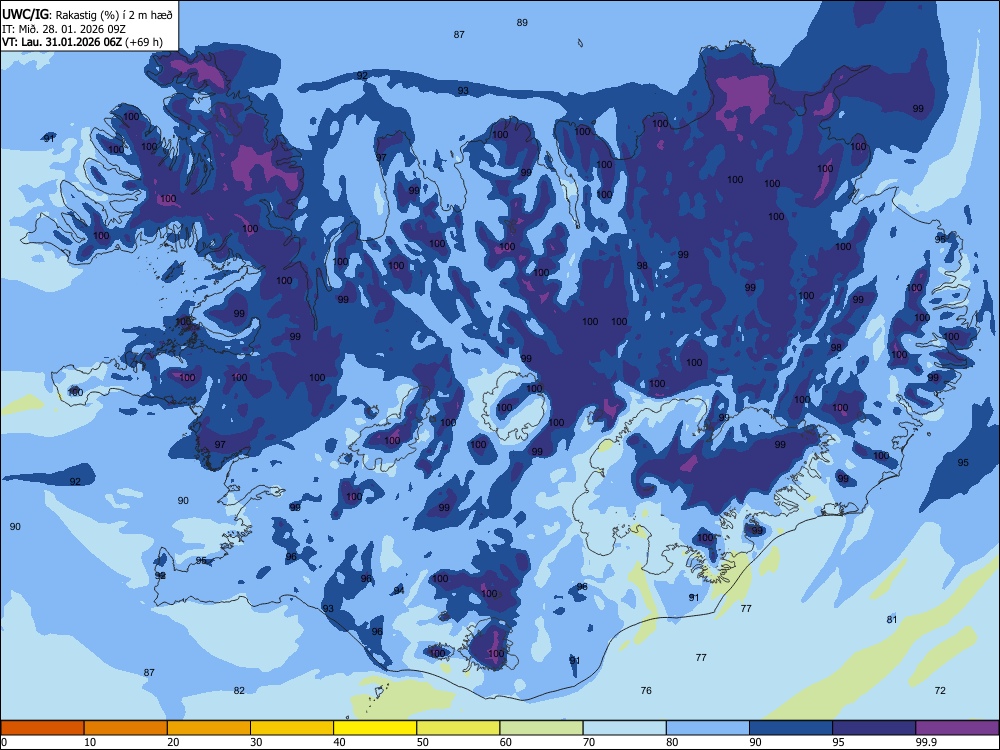Viewport: 1000px width, 750px height.
Task: Click the '72' humidity value in southeast ocean
Action: [x=940, y=690]
